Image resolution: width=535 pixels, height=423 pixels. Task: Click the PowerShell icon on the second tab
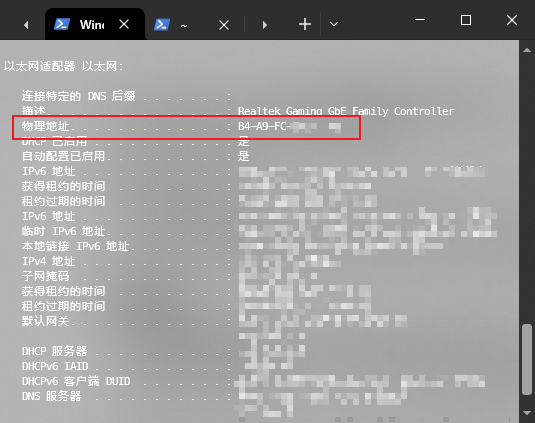click(x=162, y=25)
